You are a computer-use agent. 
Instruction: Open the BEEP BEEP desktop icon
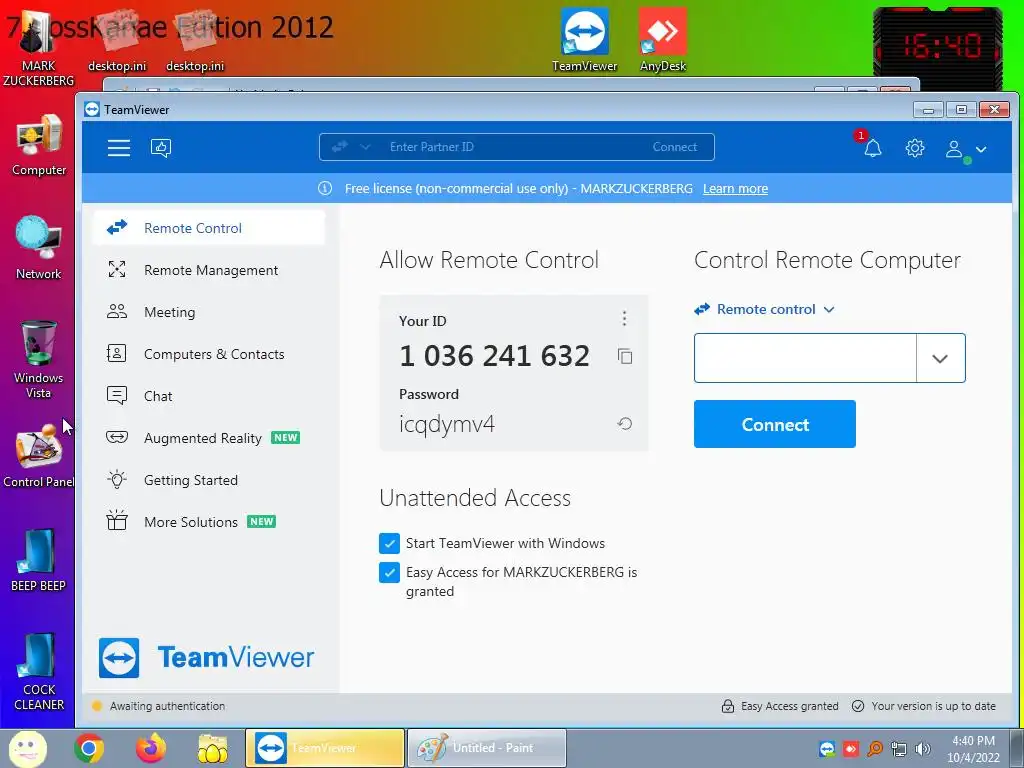(x=39, y=560)
